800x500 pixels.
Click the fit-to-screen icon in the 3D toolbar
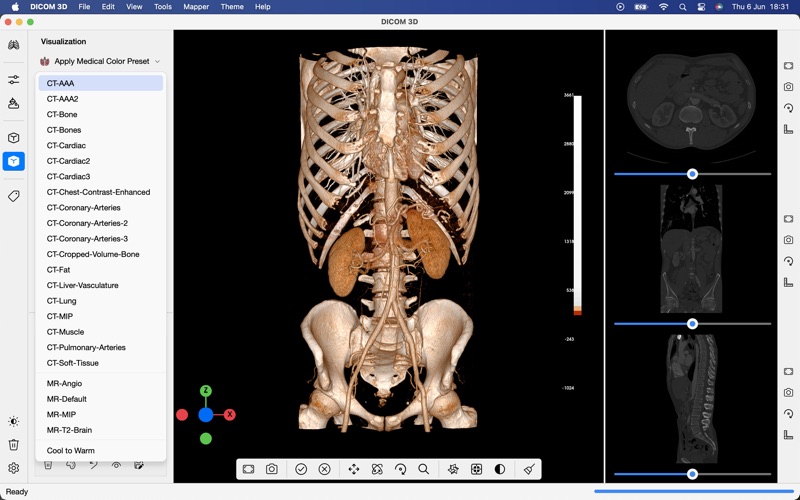[248, 469]
